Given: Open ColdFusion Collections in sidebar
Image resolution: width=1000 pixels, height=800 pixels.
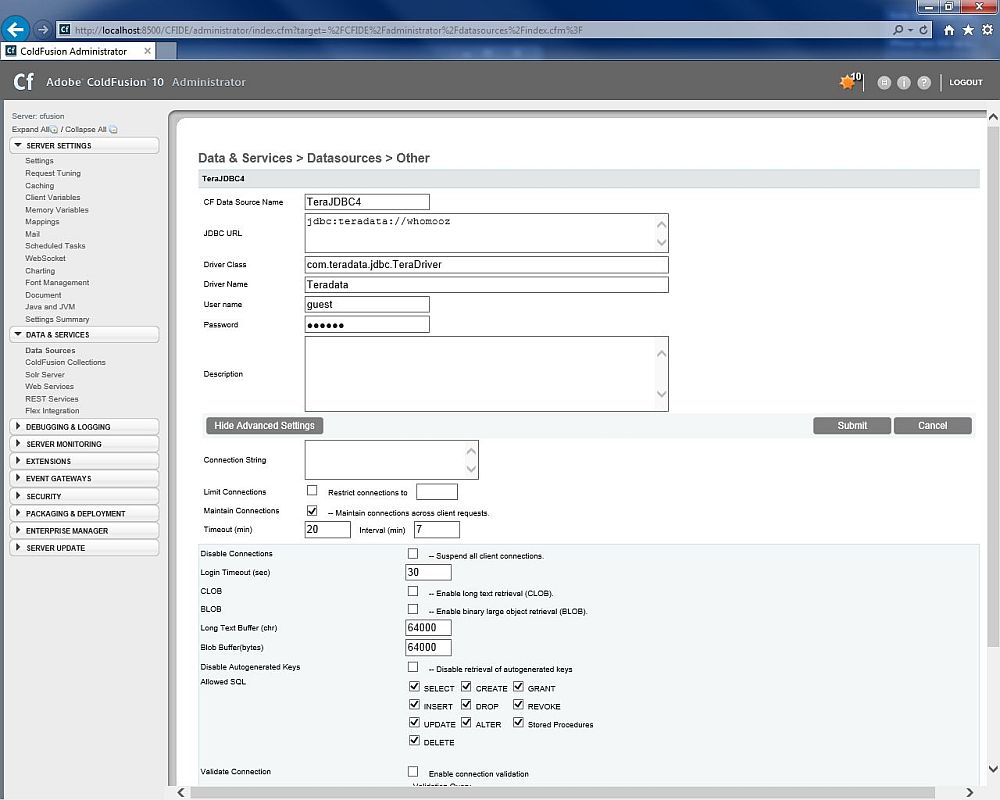Looking at the screenshot, I should [65, 362].
